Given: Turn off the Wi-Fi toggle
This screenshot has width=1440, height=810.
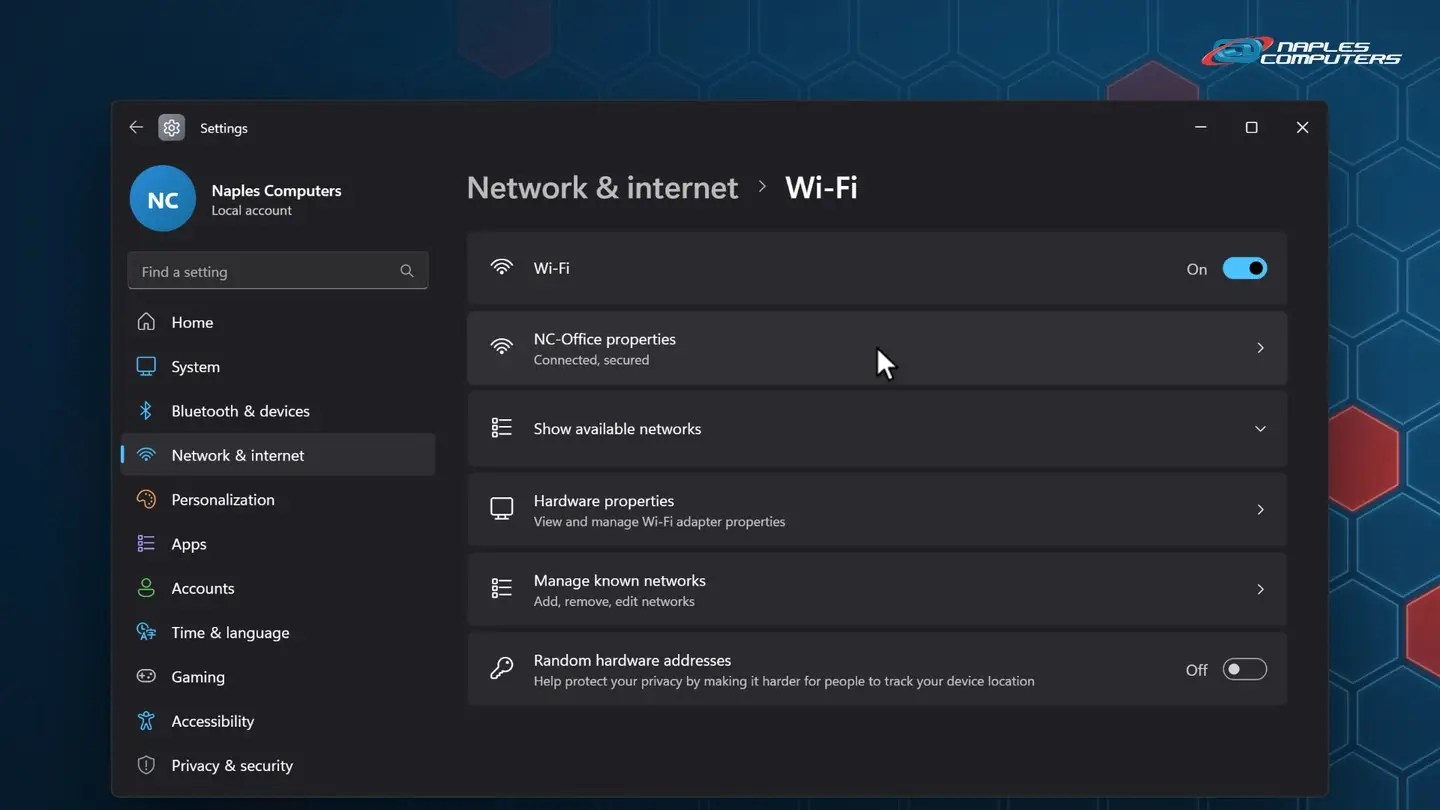Looking at the screenshot, I should tap(1245, 268).
